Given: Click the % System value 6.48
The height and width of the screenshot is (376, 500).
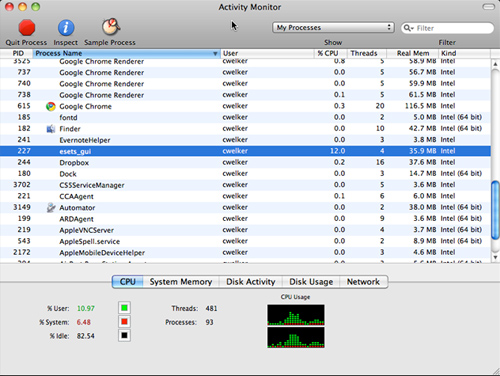Looking at the screenshot, I should tap(84, 322).
